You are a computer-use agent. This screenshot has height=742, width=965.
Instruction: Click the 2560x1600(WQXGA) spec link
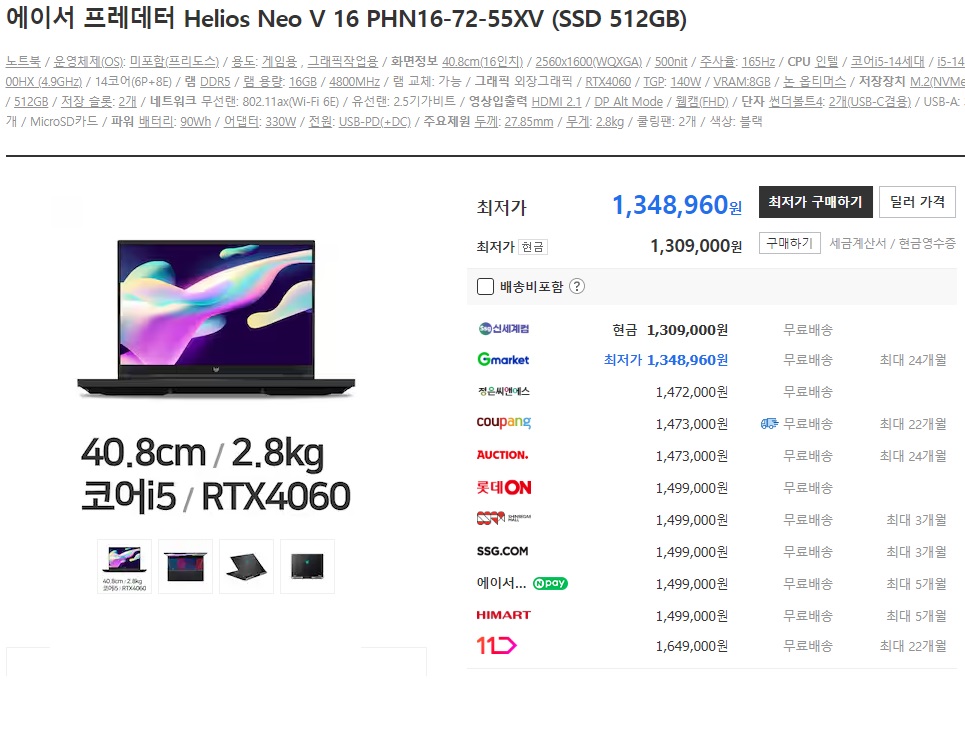588,62
